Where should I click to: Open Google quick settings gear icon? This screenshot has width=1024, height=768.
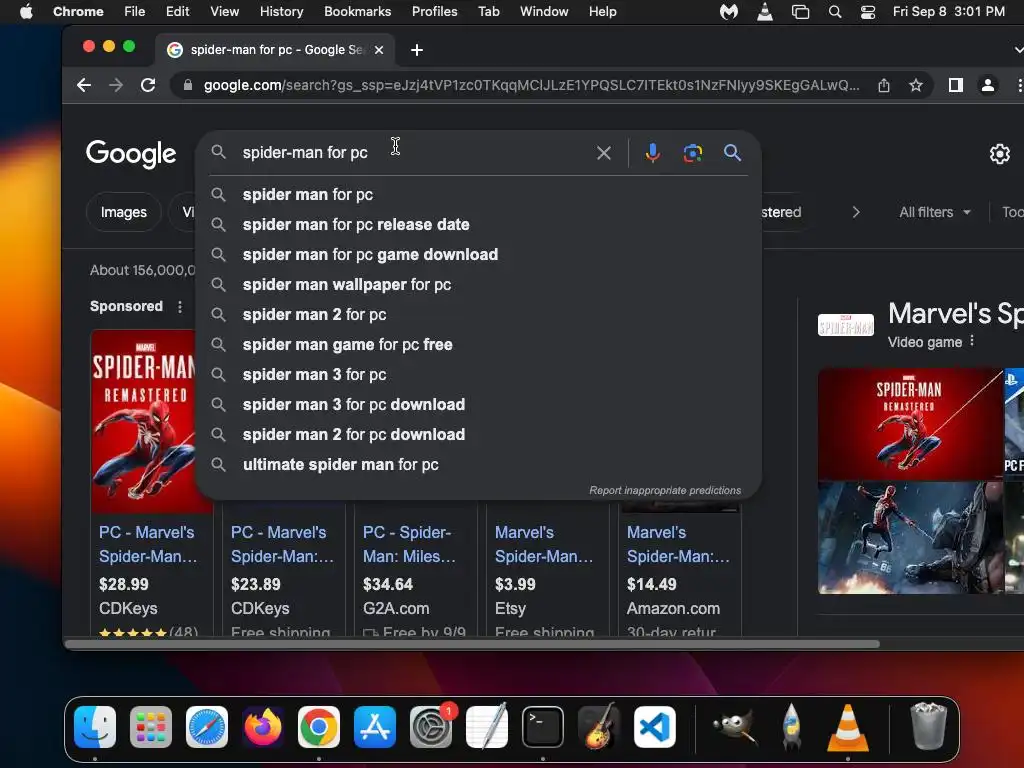(999, 154)
